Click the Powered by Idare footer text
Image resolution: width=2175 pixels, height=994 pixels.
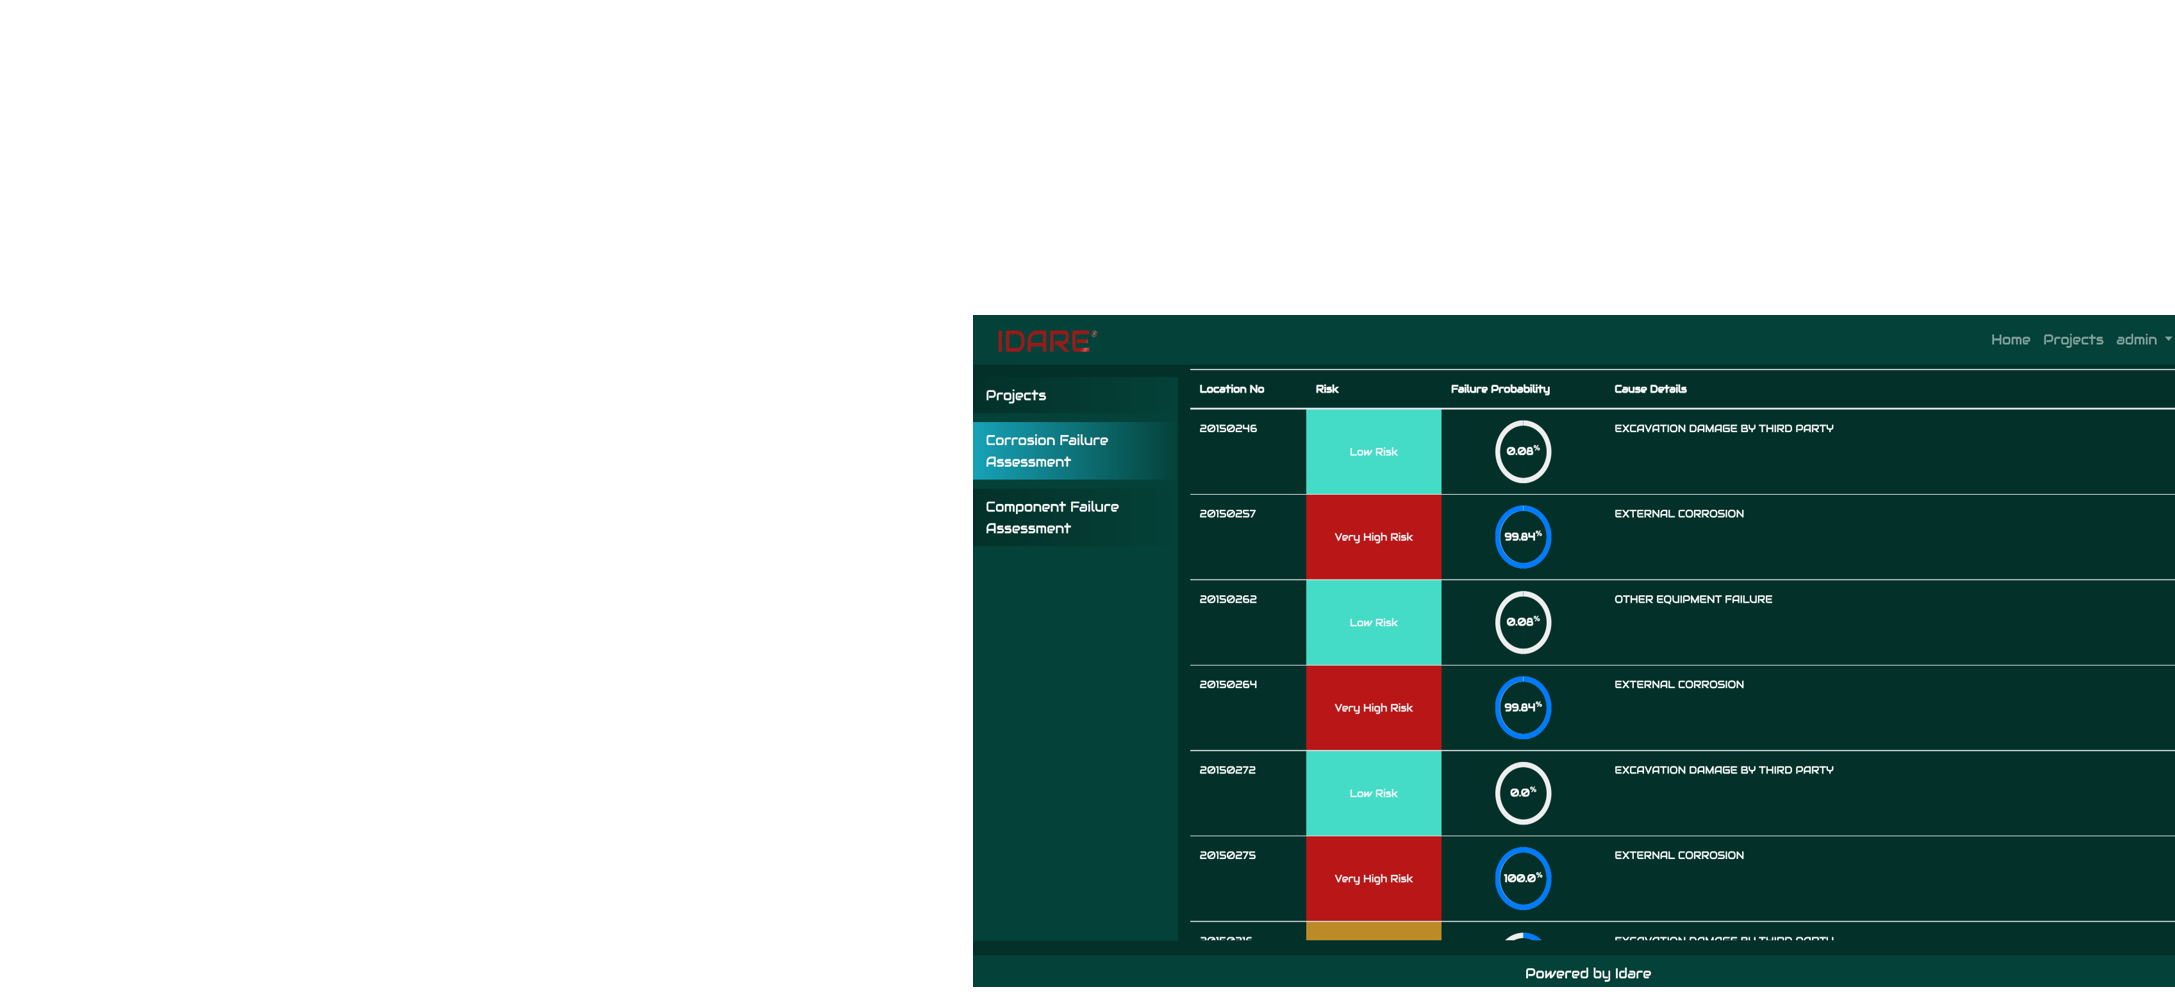point(1588,974)
